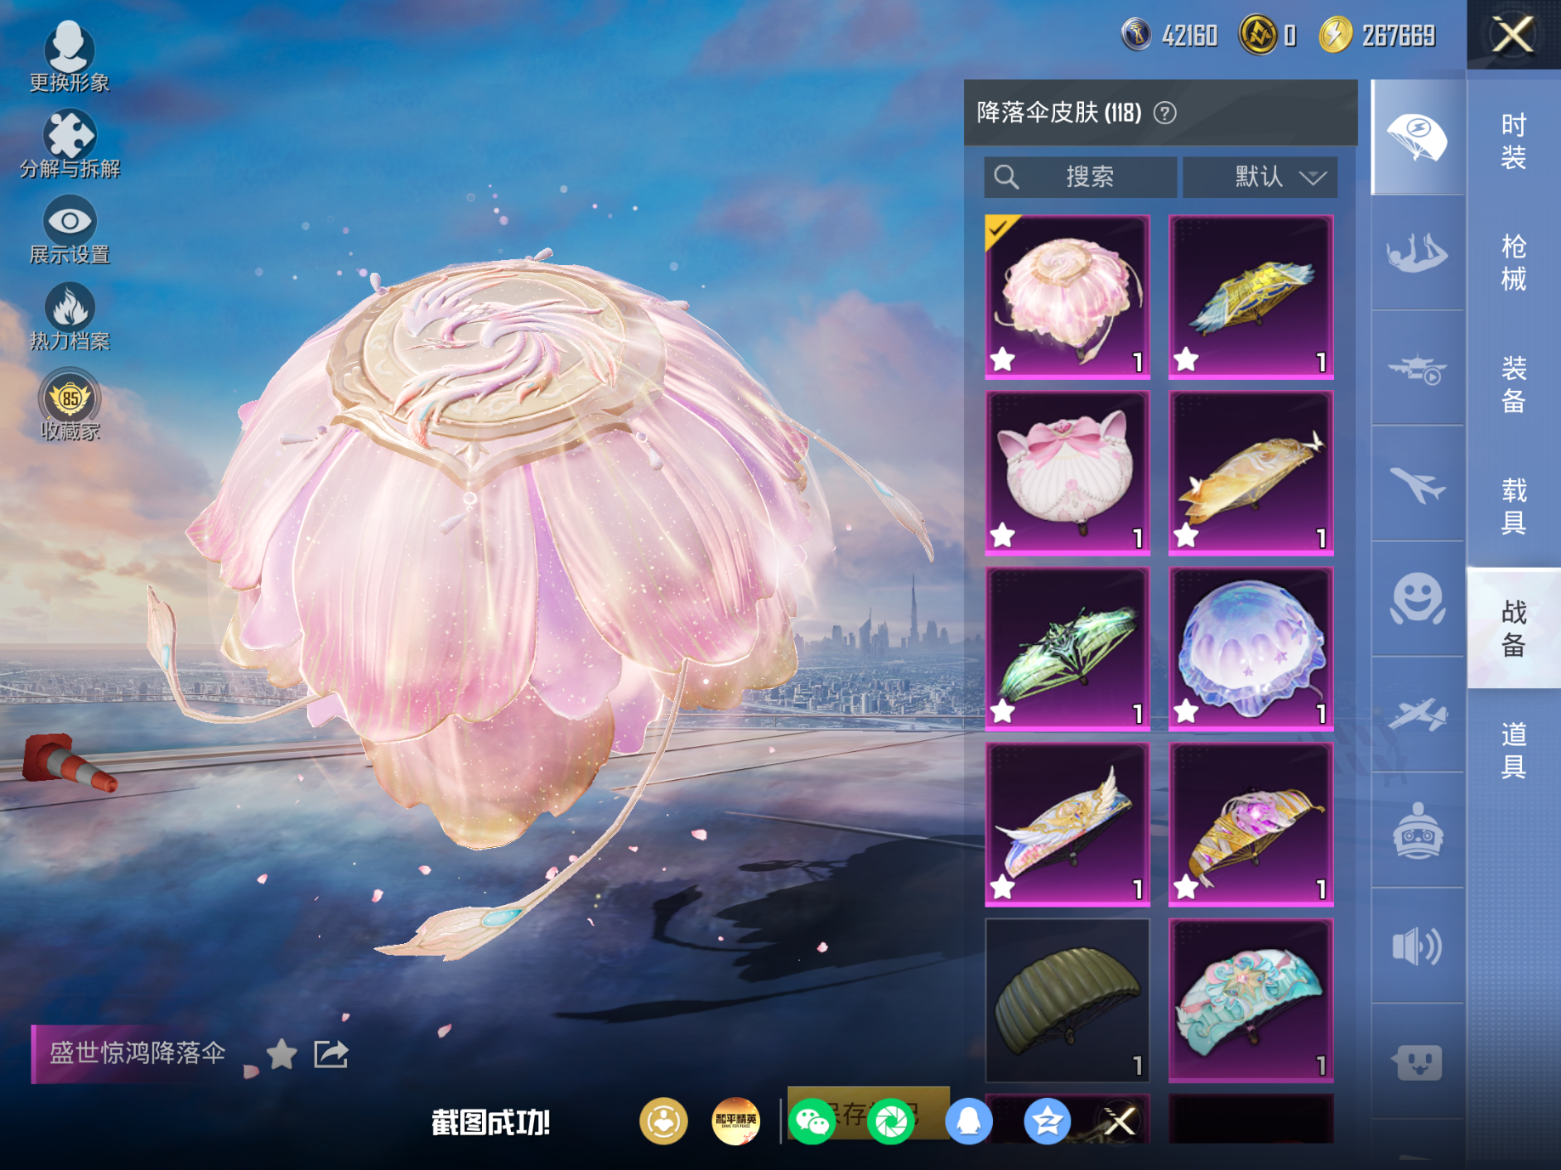1561x1170 pixels.
Task: Expand the 默认 sort dropdown
Action: [1260, 177]
